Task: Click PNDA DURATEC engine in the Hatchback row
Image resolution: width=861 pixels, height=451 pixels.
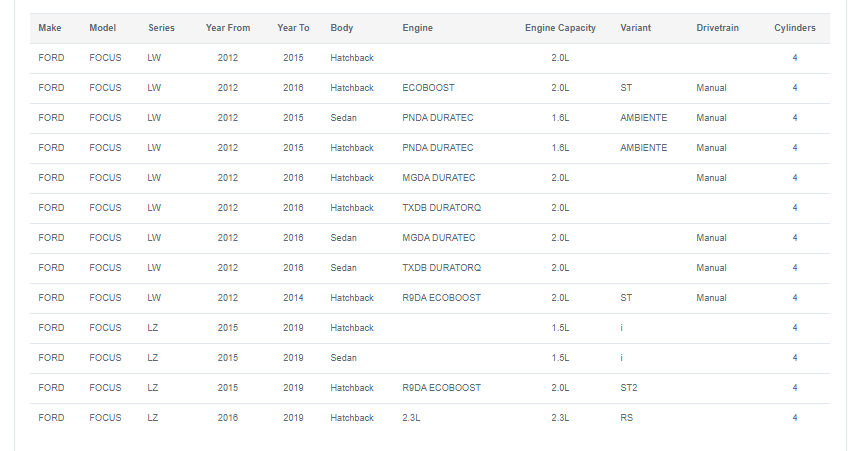Action: click(438, 148)
